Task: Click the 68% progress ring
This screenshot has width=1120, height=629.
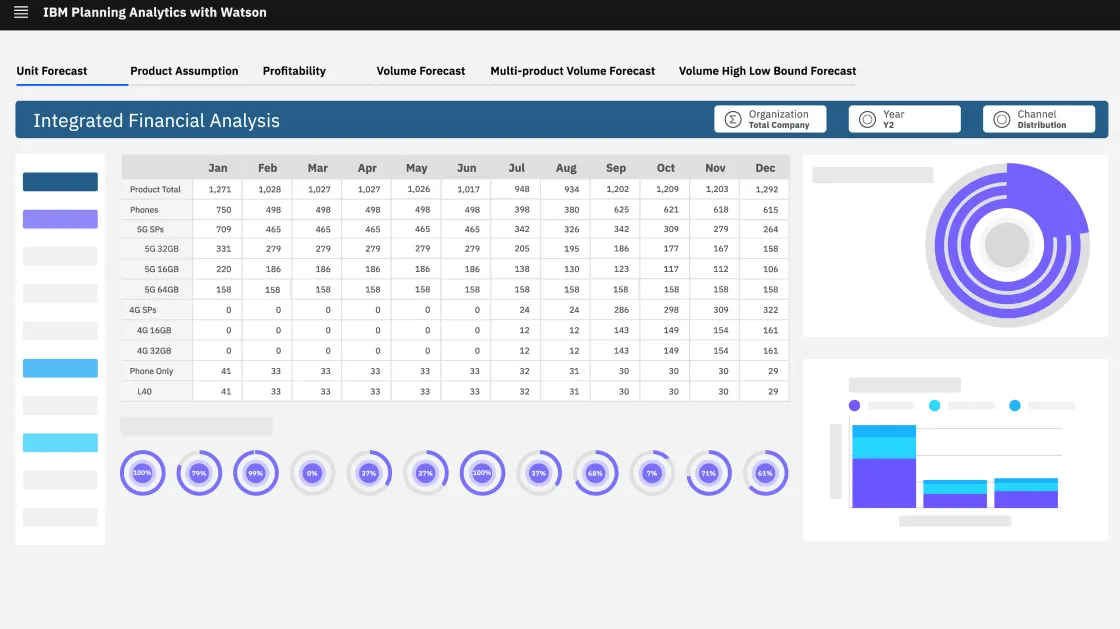Action: 595,473
